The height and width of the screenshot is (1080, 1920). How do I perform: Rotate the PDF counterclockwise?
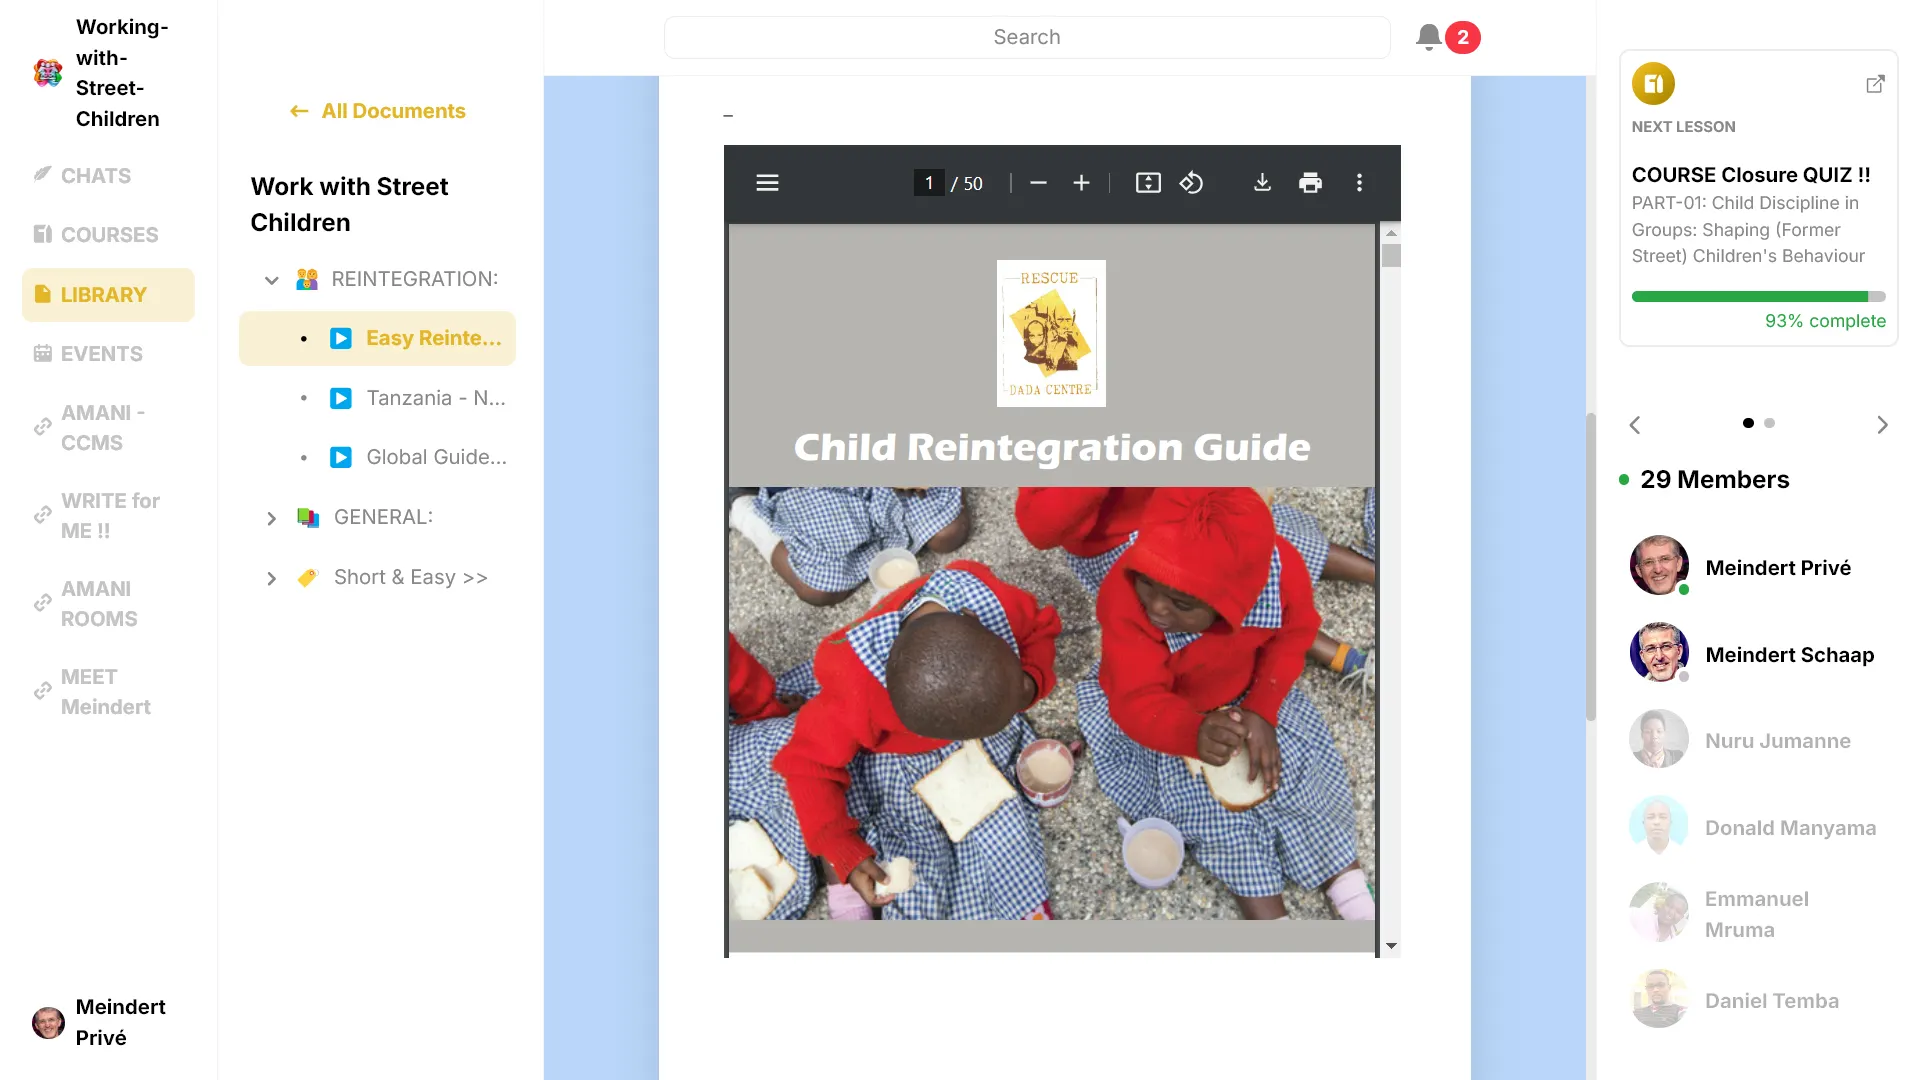1191,183
